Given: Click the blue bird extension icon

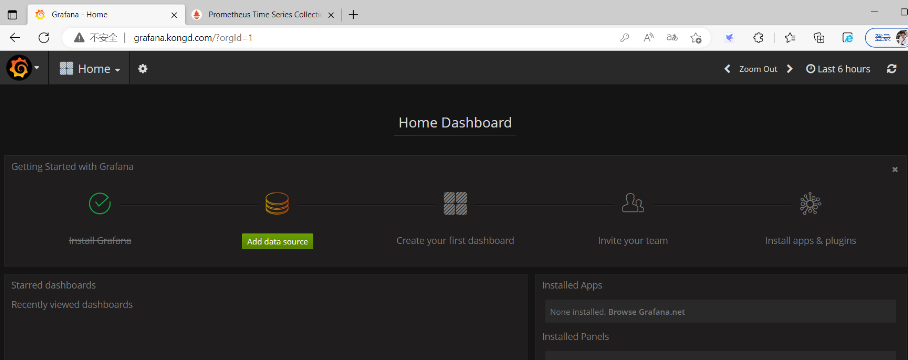Looking at the screenshot, I should pos(730,38).
